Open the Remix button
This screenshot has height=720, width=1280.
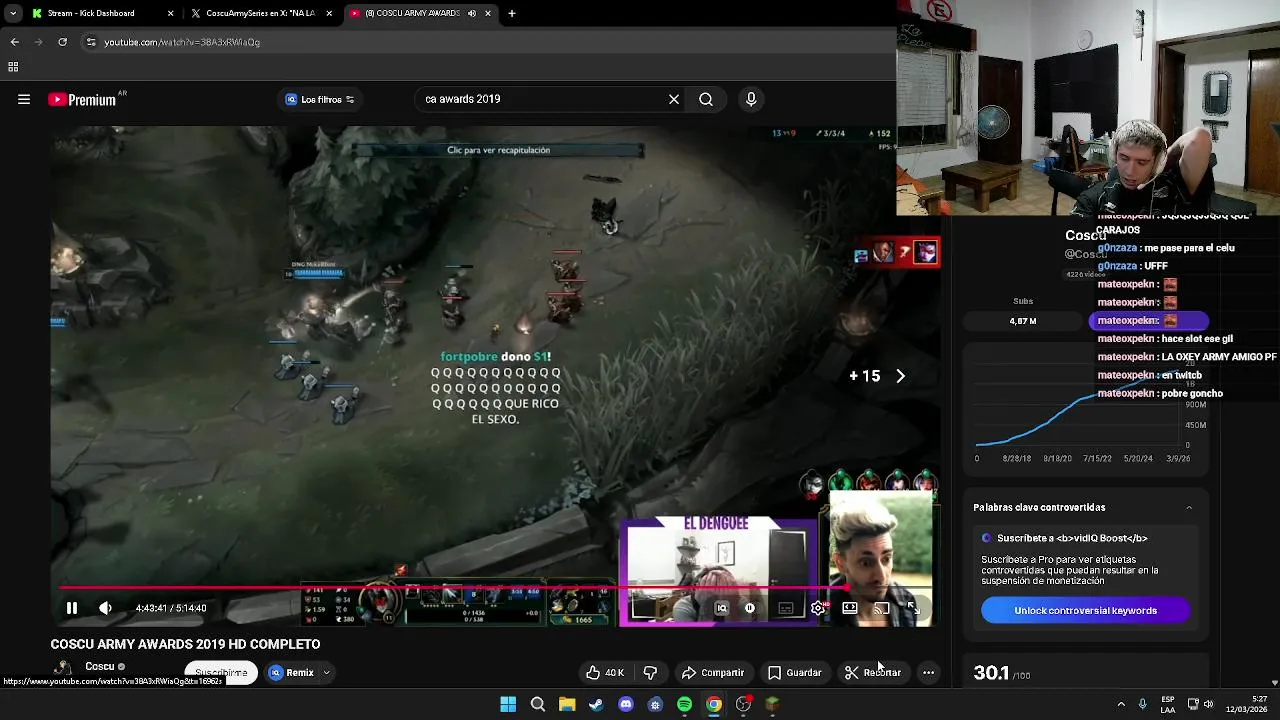[291, 673]
